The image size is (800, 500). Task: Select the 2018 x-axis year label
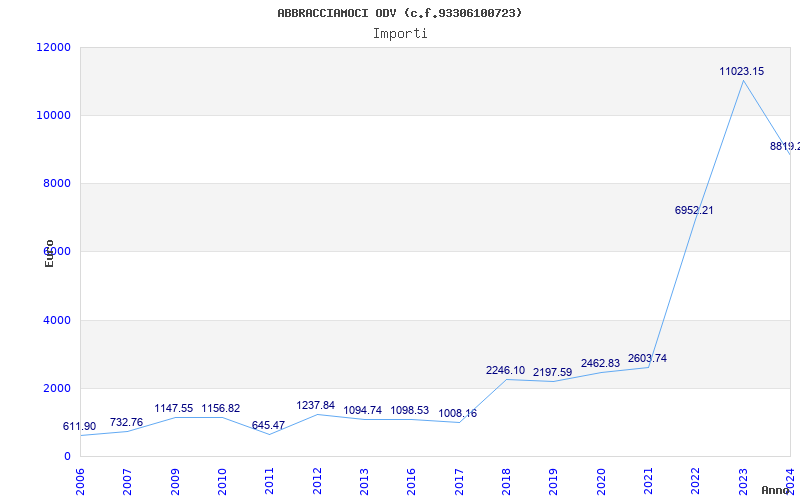click(x=506, y=481)
